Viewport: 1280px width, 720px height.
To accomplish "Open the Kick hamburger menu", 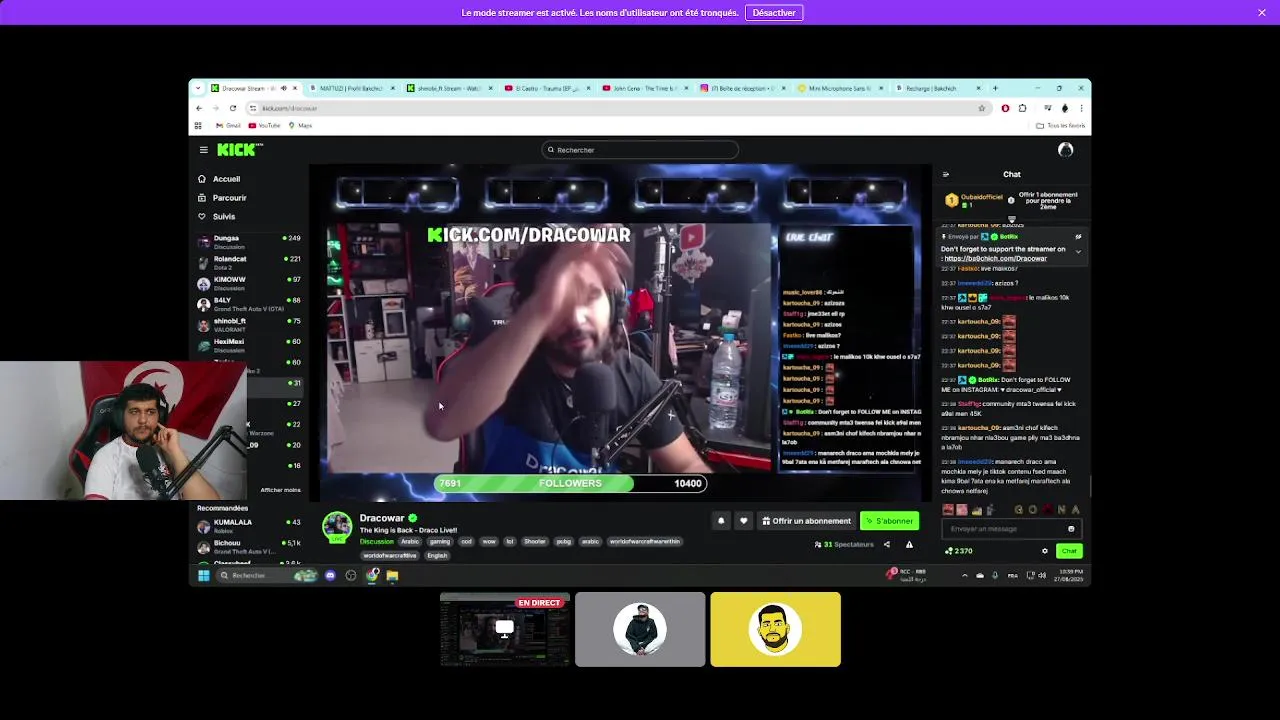I will point(203,150).
